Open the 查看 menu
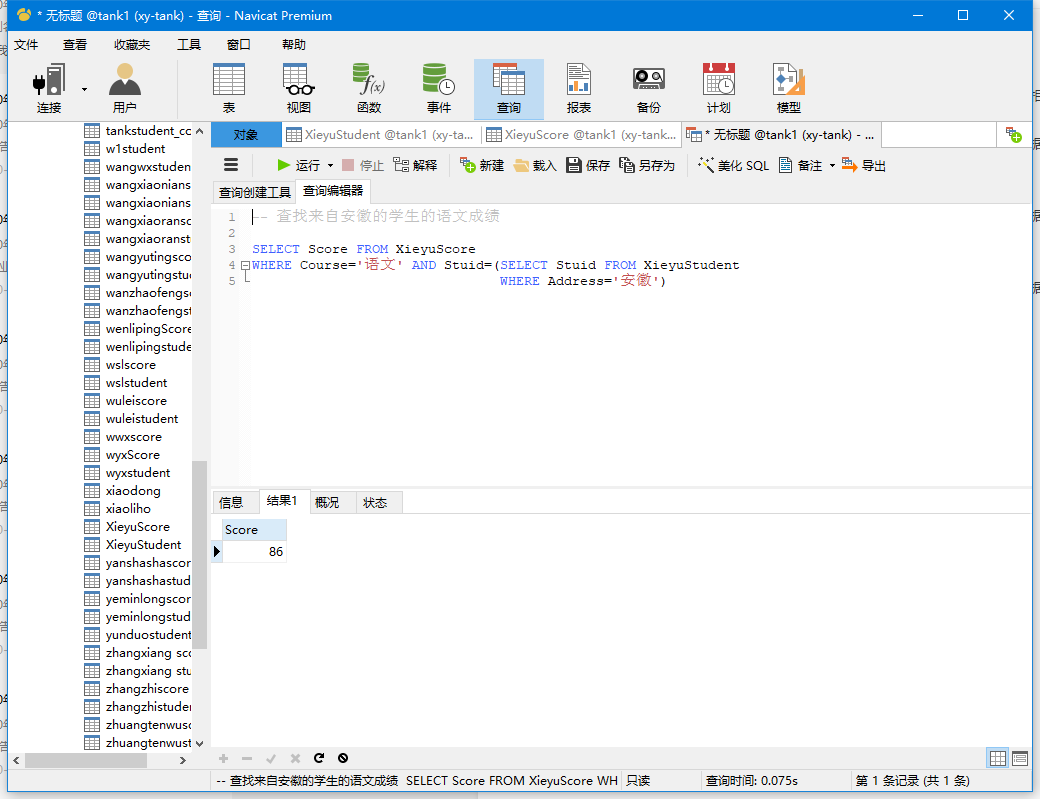Image resolution: width=1040 pixels, height=799 pixels. [75, 44]
